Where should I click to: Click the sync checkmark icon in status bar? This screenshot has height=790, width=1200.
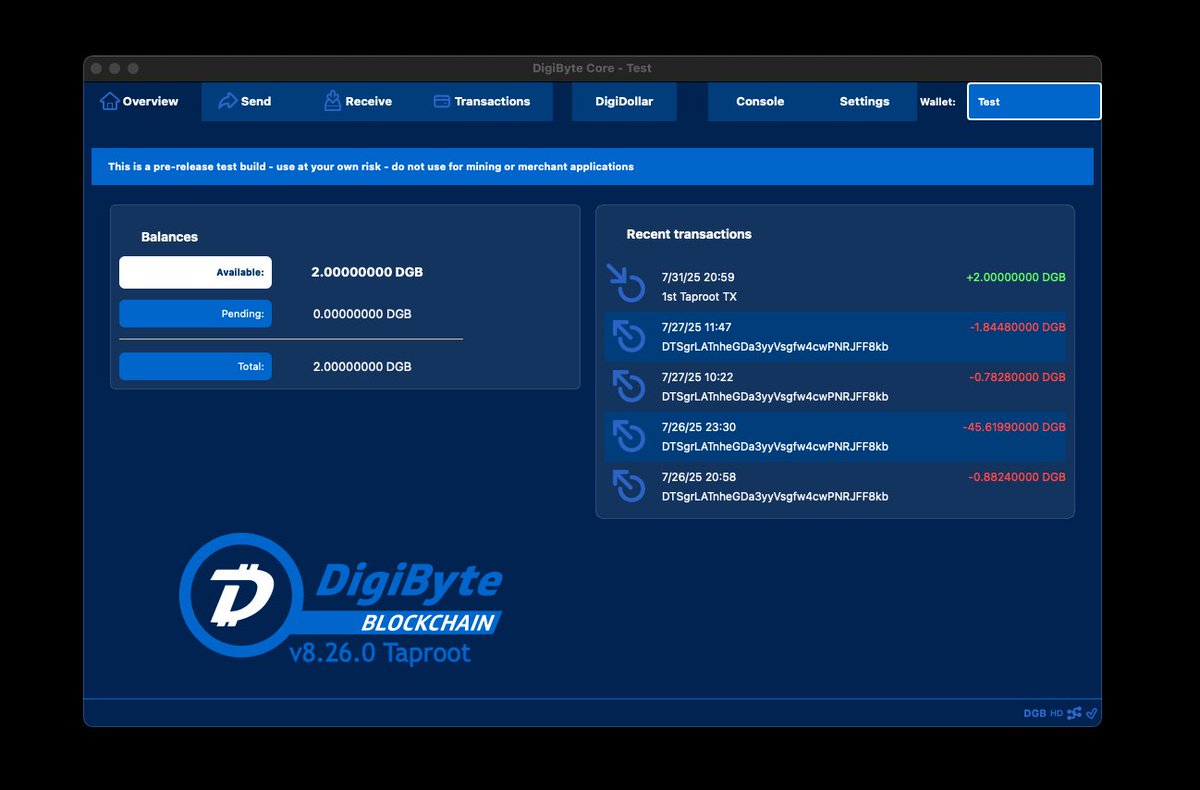coord(1091,713)
